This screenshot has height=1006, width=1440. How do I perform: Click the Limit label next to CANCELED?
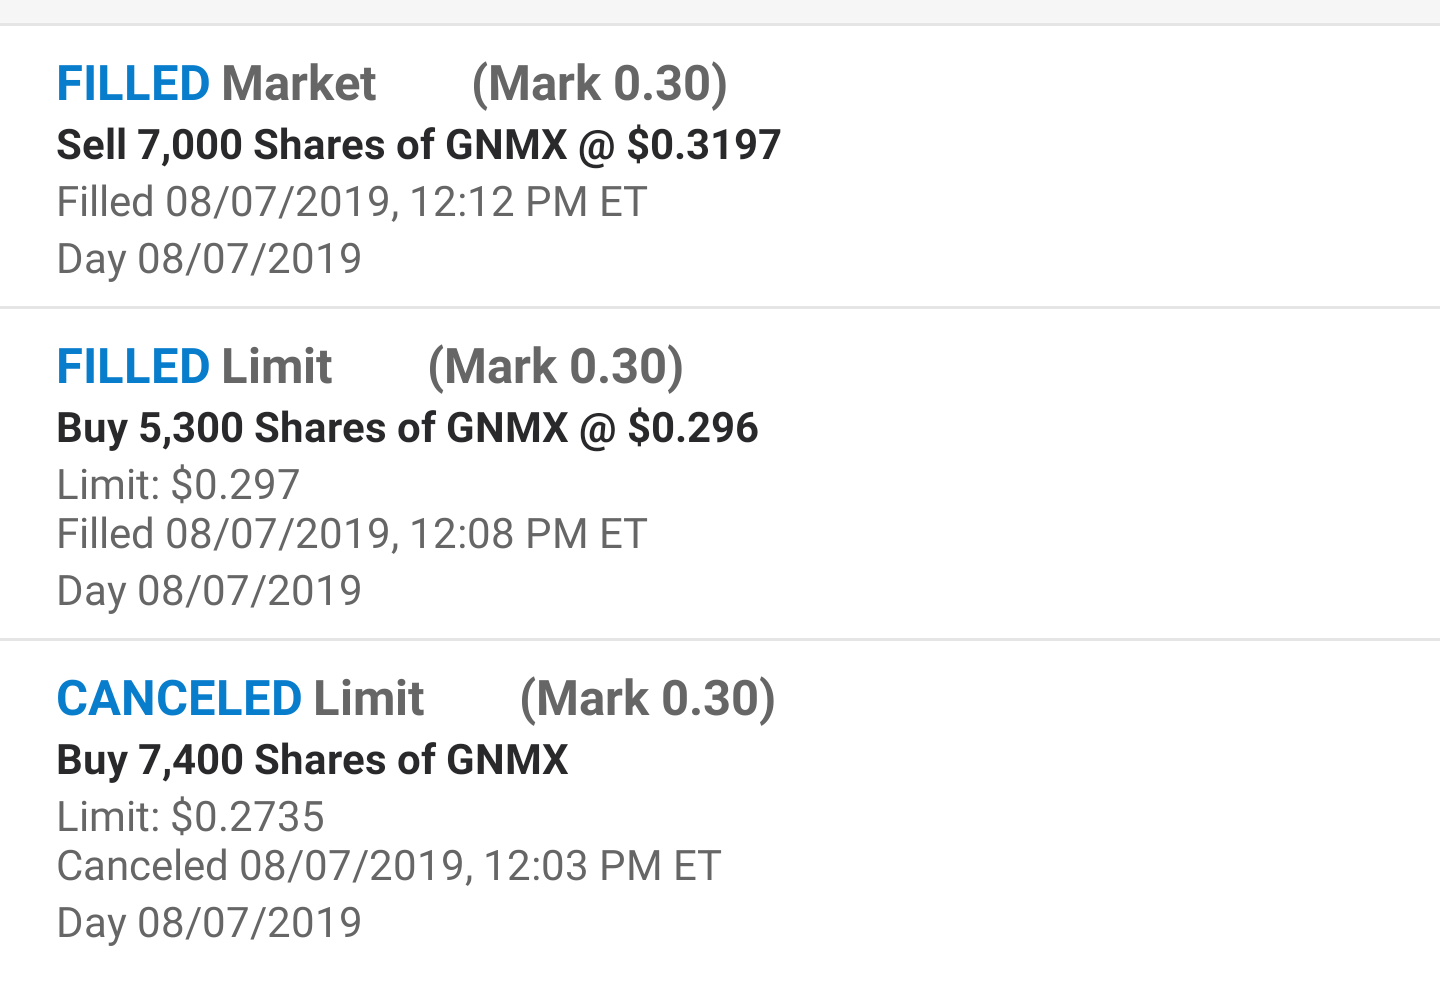click(369, 699)
